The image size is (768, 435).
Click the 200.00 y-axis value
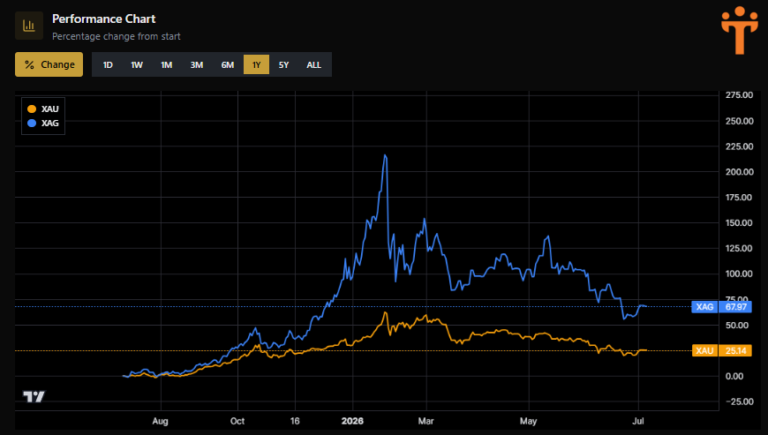point(739,172)
